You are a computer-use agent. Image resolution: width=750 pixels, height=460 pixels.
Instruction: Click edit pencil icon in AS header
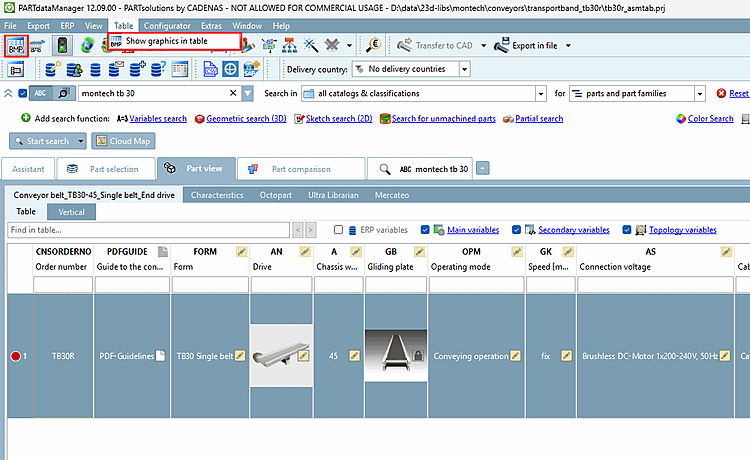click(x=726, y=252)
